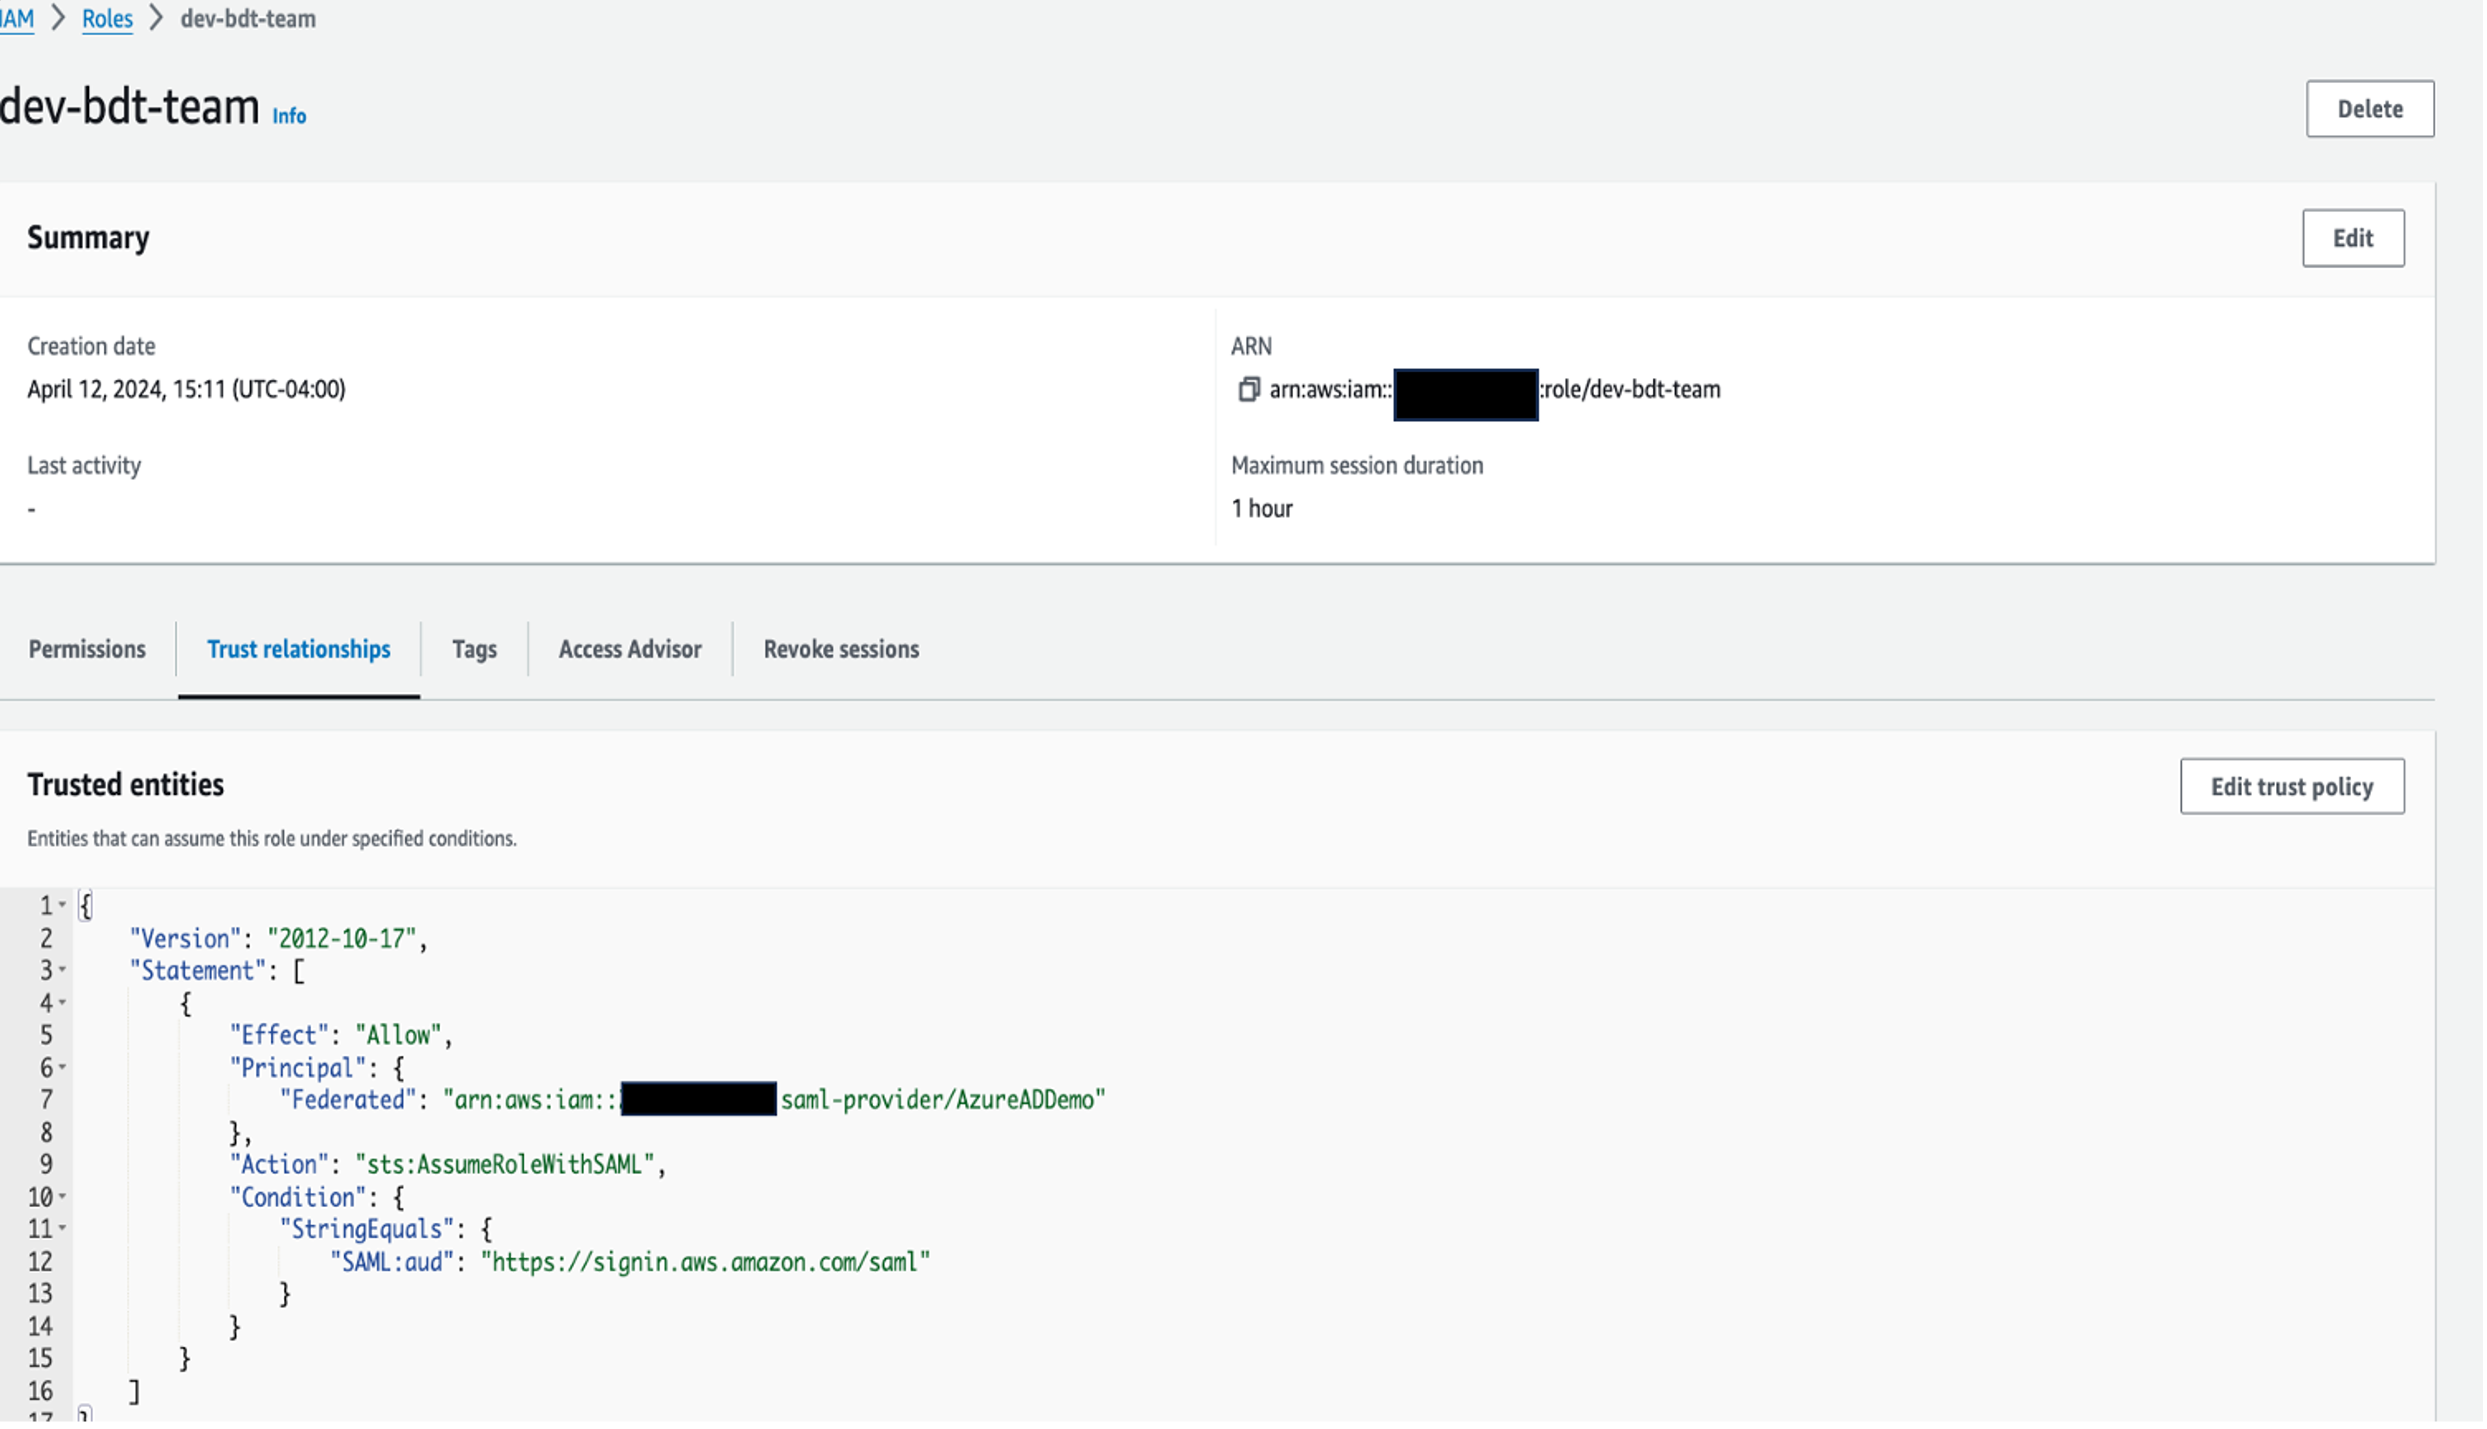Confirm the Trust relationships tab is selected
This screenshot has height=1429, width=2487.
(299, 648)
